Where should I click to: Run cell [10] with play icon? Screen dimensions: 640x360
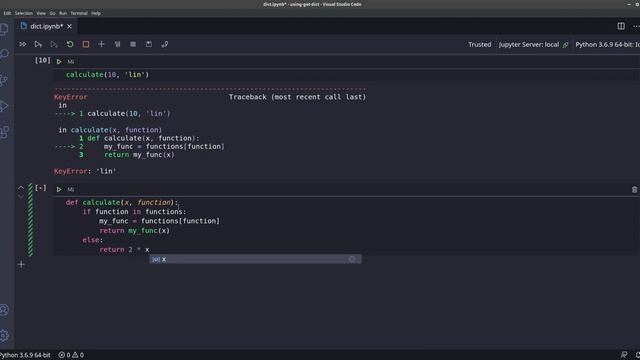[59, 62]
